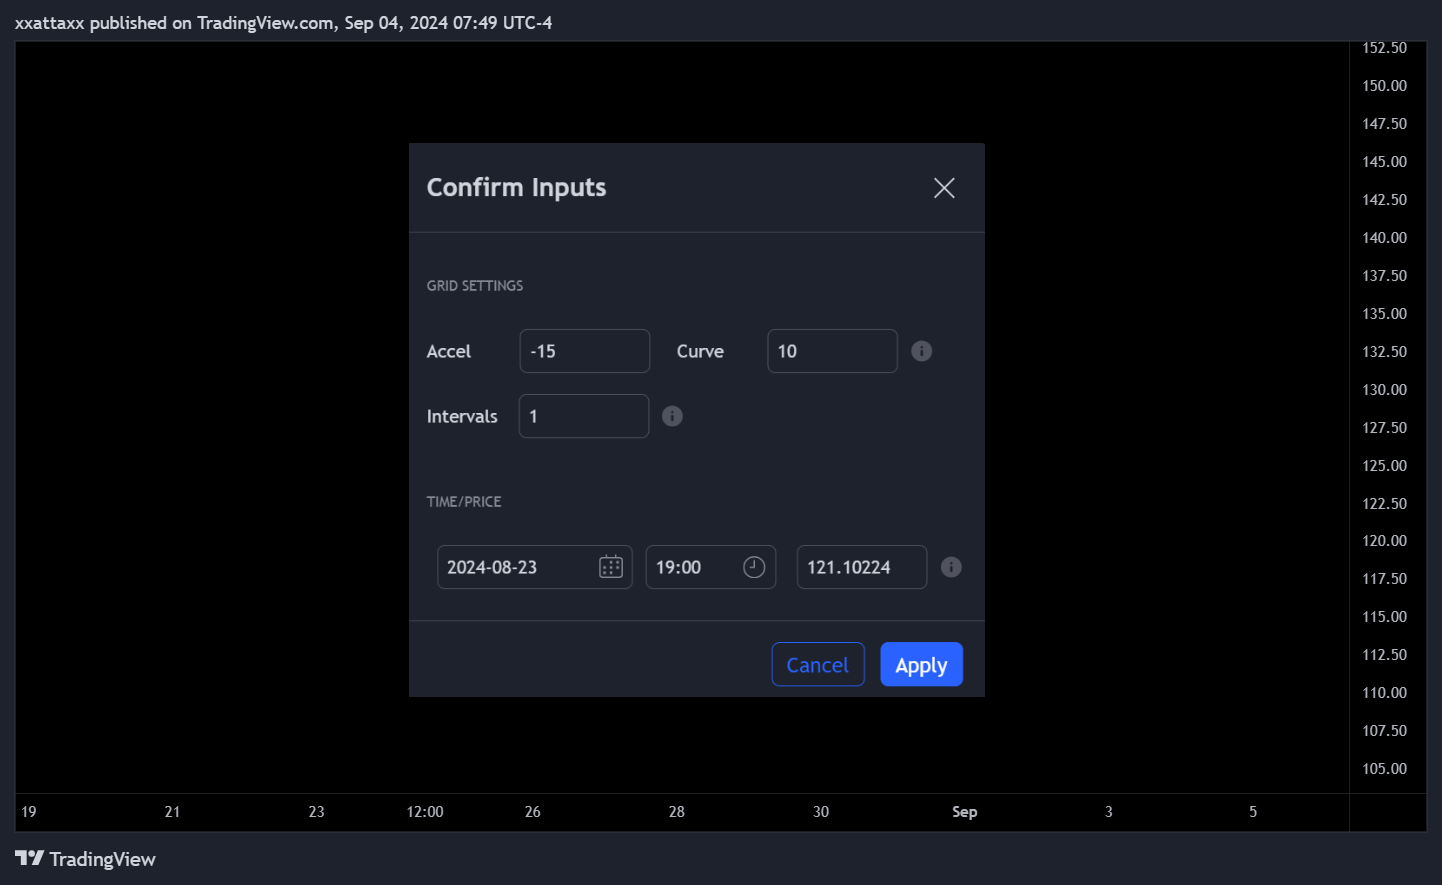Viewport: 1442px width, 885px height.
Task: Click the 105.00 price axis label
Action: [1384, 769]
